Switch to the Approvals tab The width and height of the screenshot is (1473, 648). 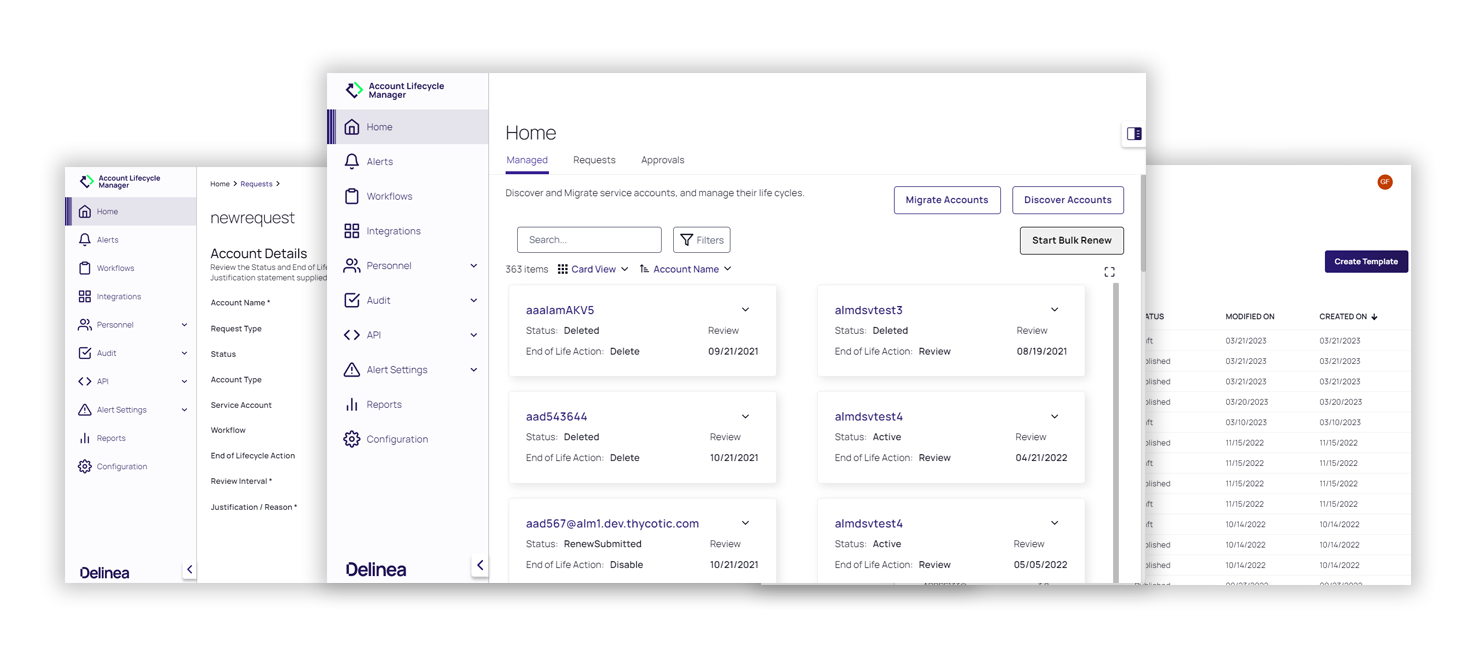click(662, 160)
